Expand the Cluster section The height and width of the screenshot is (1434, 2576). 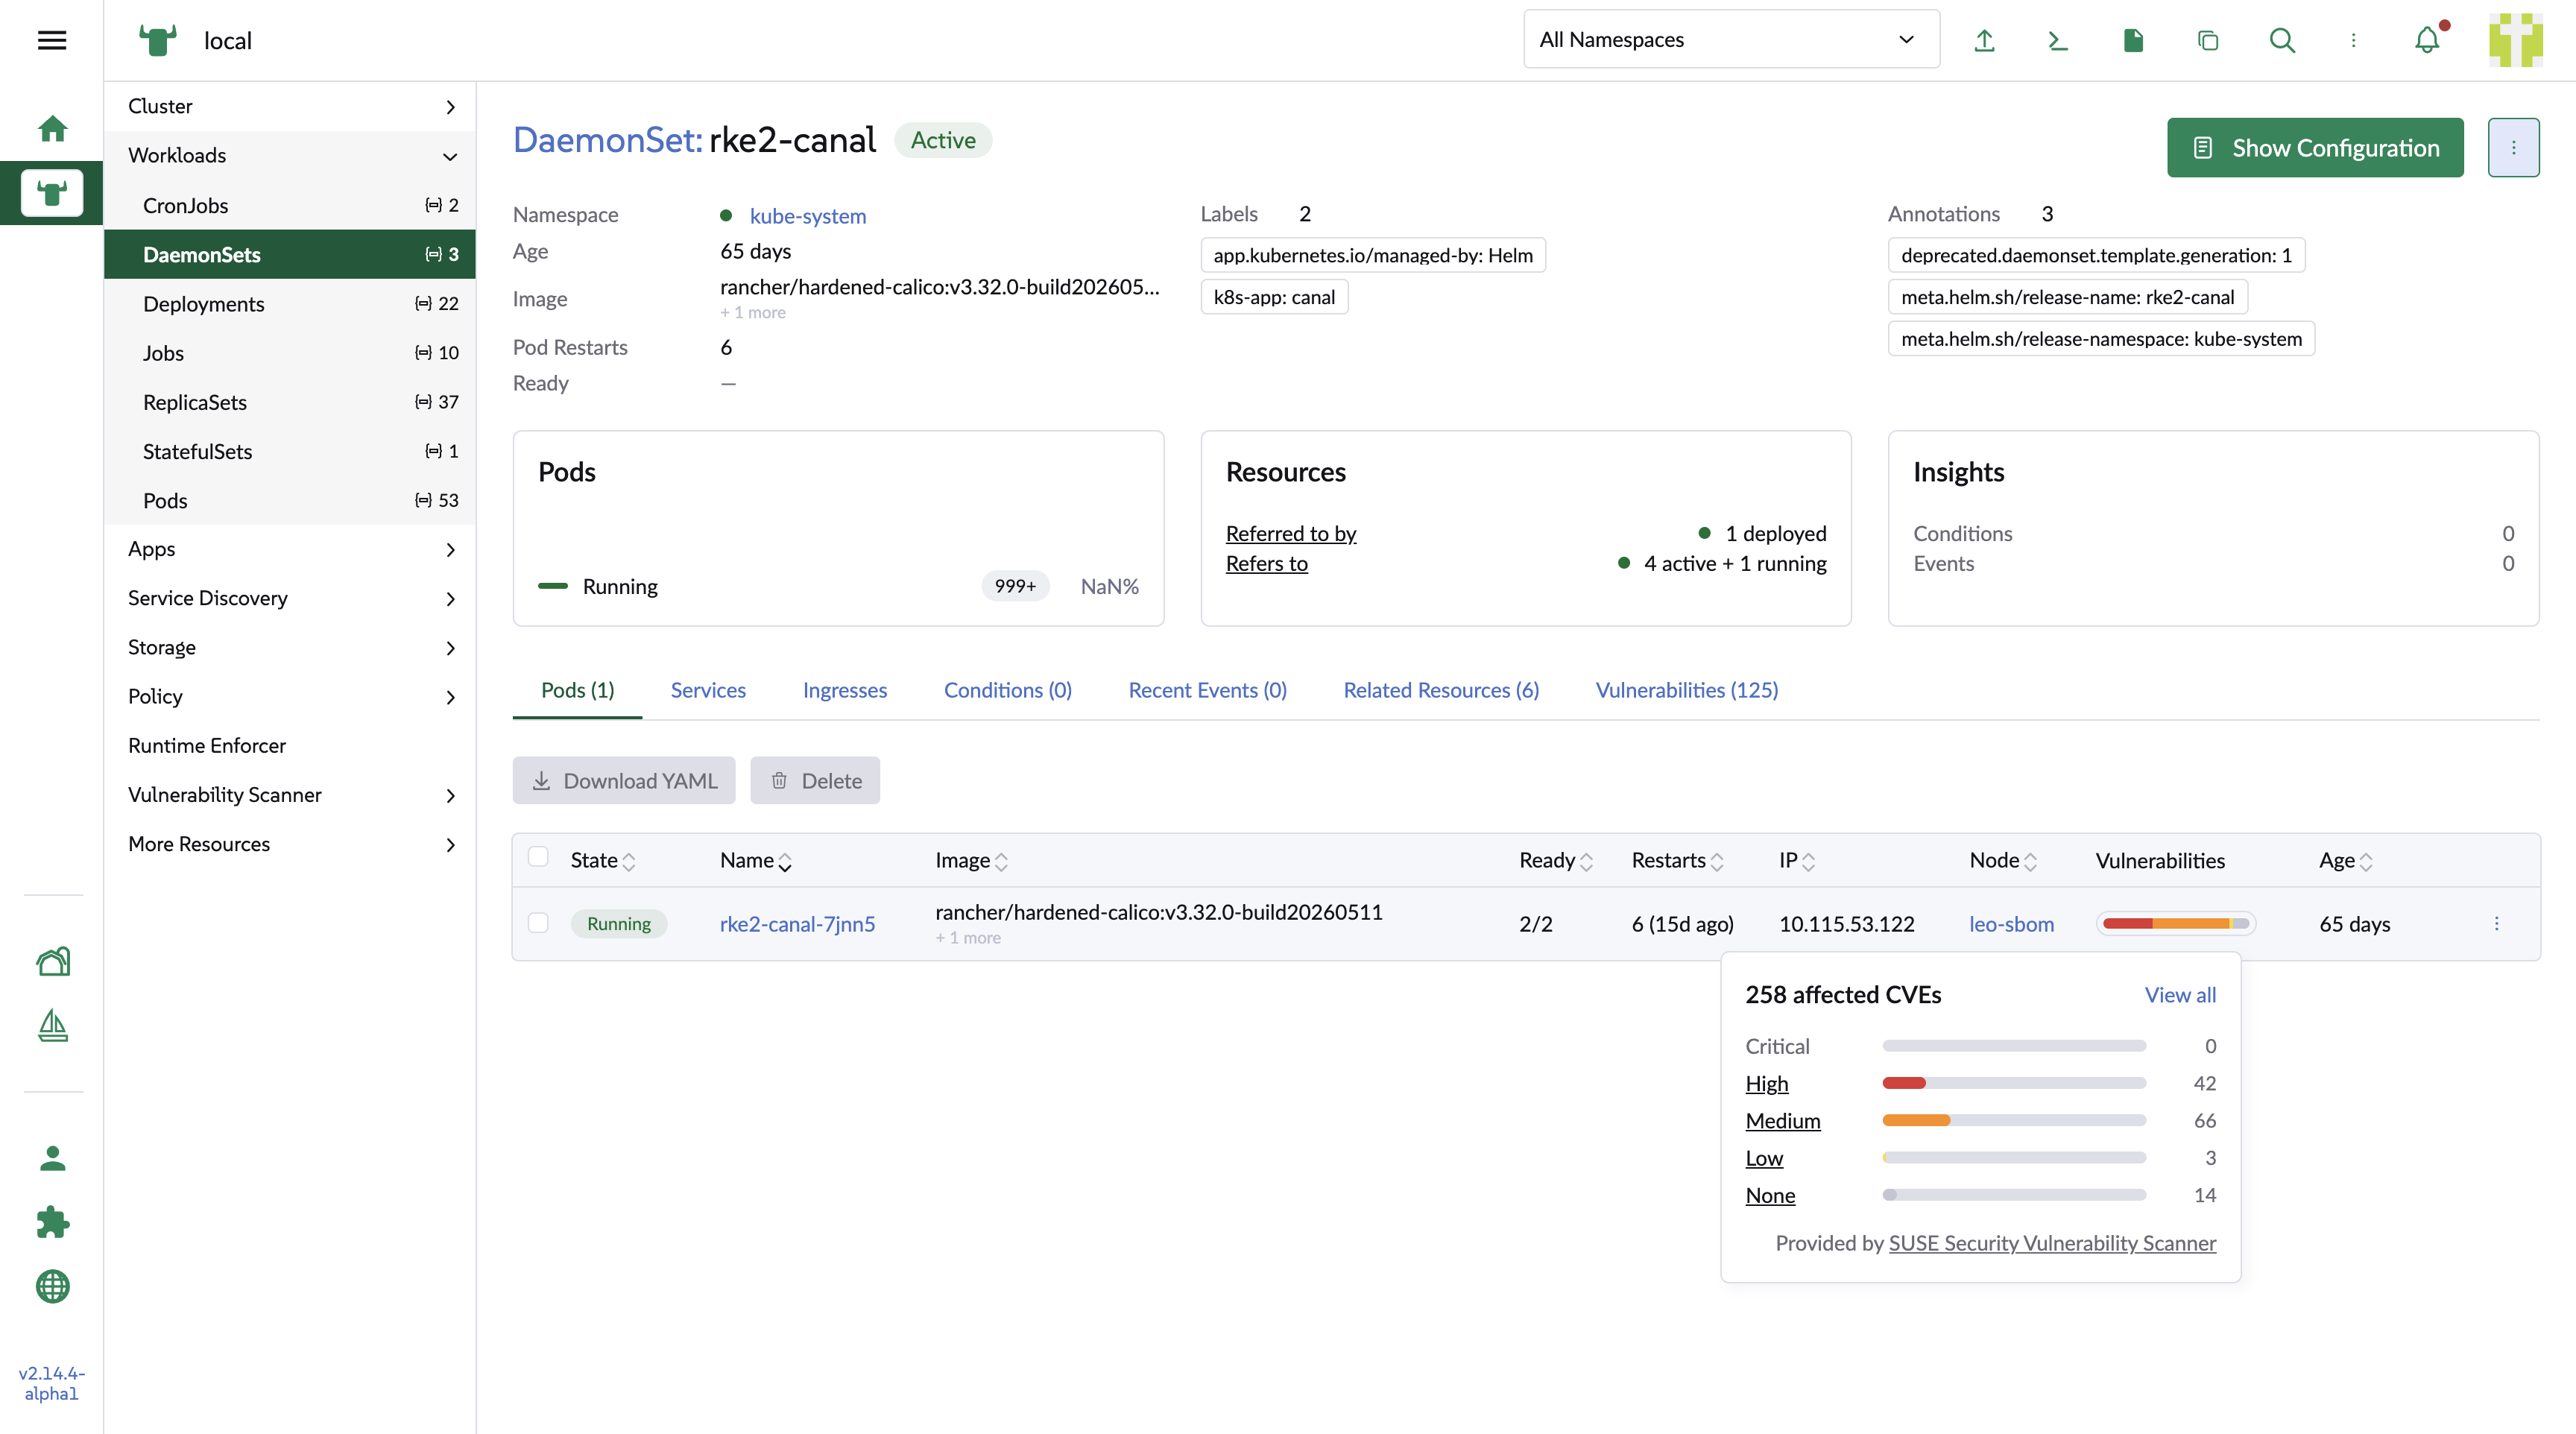pyautogui.click(x=290, y=106)
